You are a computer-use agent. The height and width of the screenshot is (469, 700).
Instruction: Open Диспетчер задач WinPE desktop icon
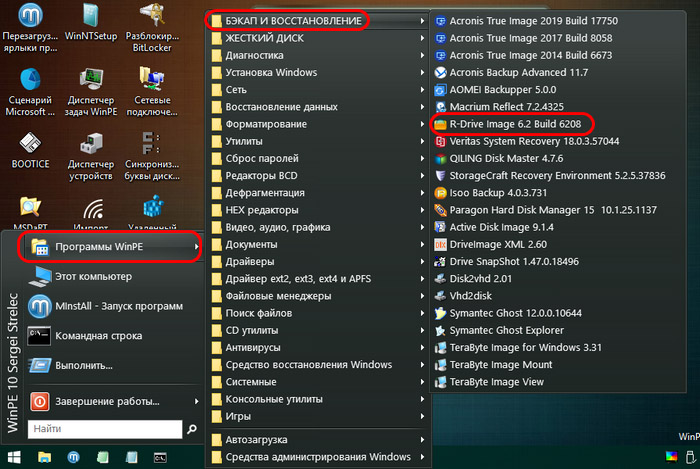(91, 92)
